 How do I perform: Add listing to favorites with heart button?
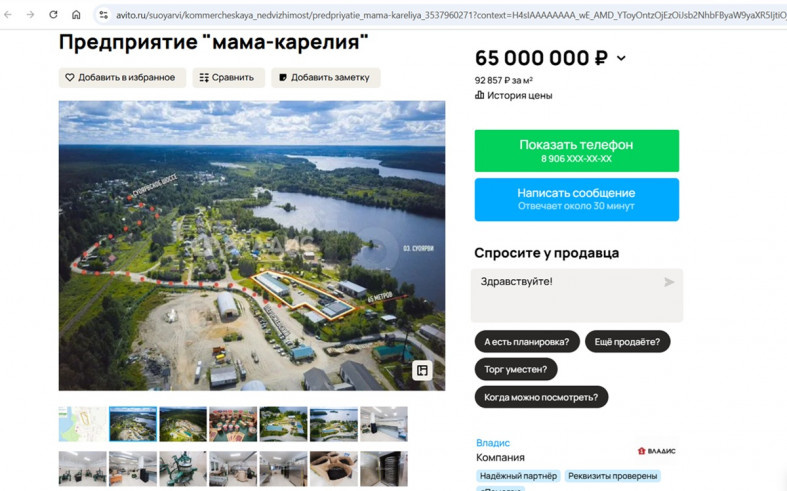point(122,77)
